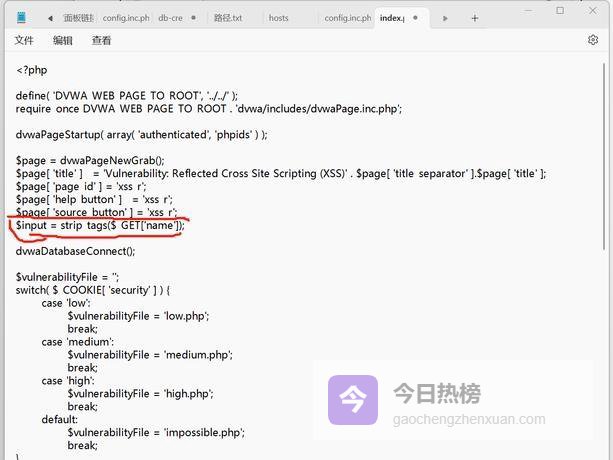
Task: Place cursor on strip_tags input line
Action: [100, 226]
